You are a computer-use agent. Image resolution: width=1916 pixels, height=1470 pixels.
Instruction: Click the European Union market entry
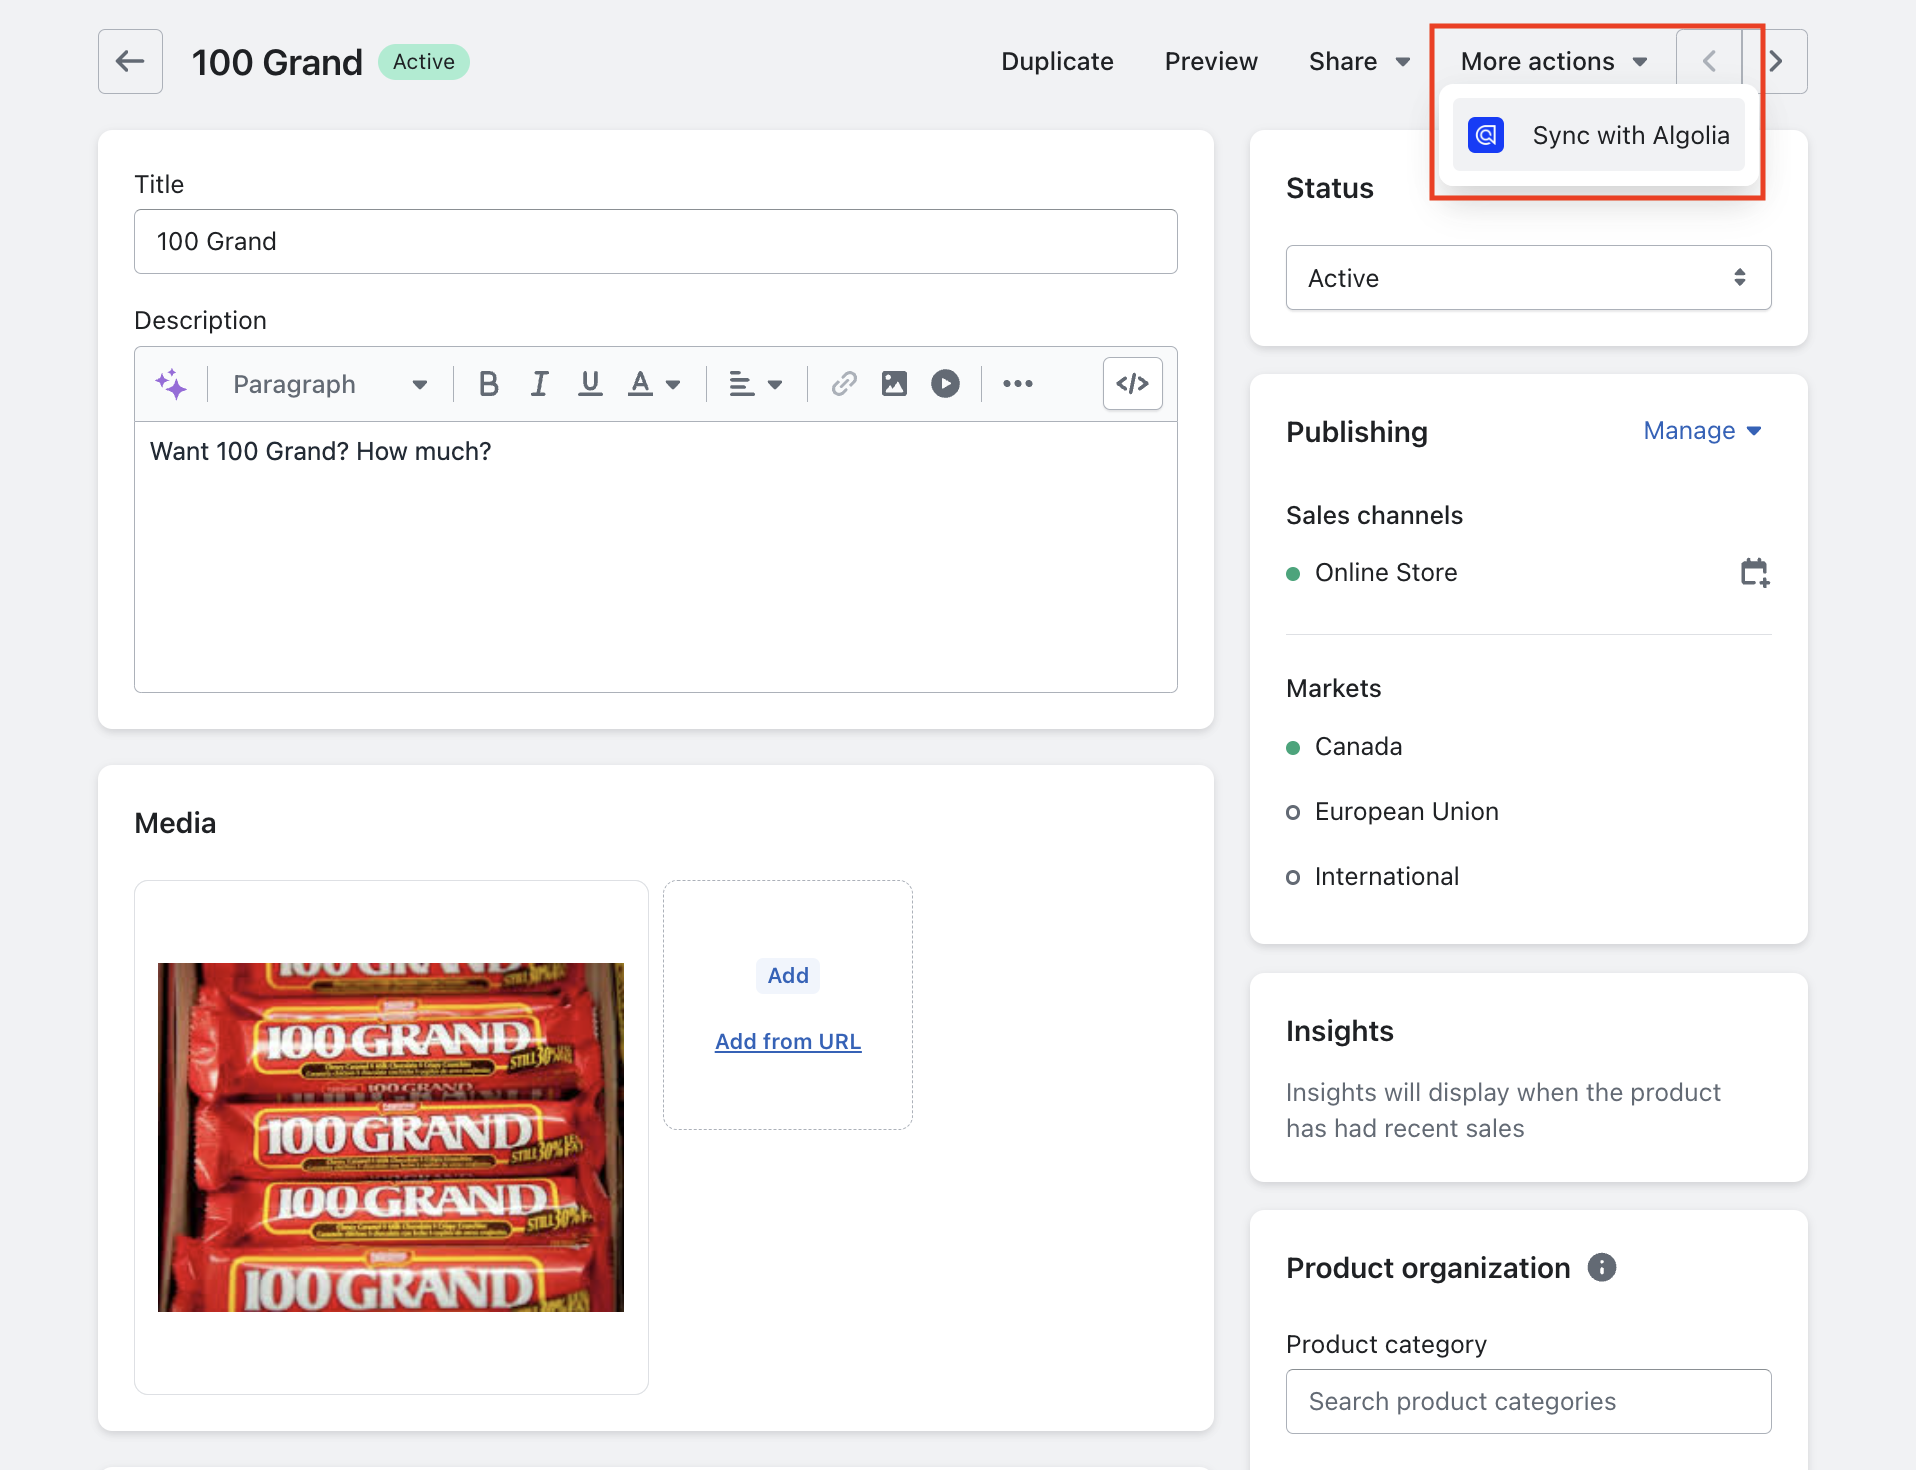1406,812
